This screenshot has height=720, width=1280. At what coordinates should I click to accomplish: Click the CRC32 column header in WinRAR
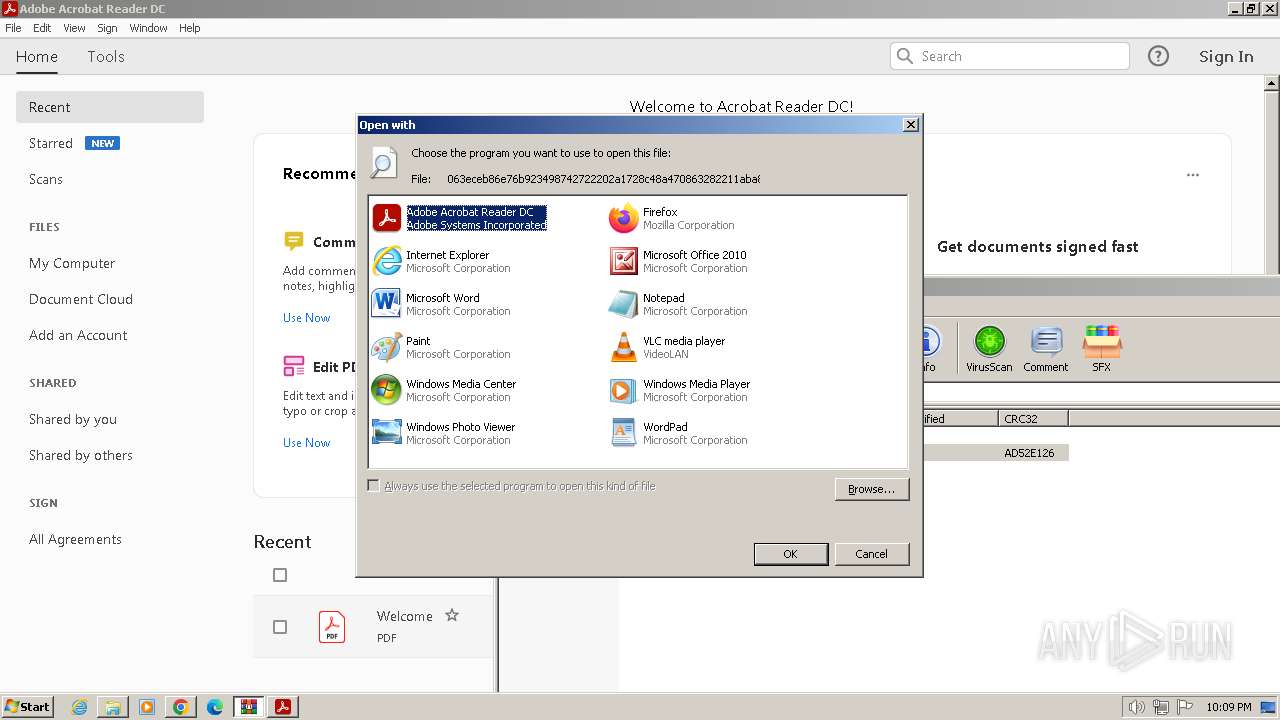pos(1033,419)
